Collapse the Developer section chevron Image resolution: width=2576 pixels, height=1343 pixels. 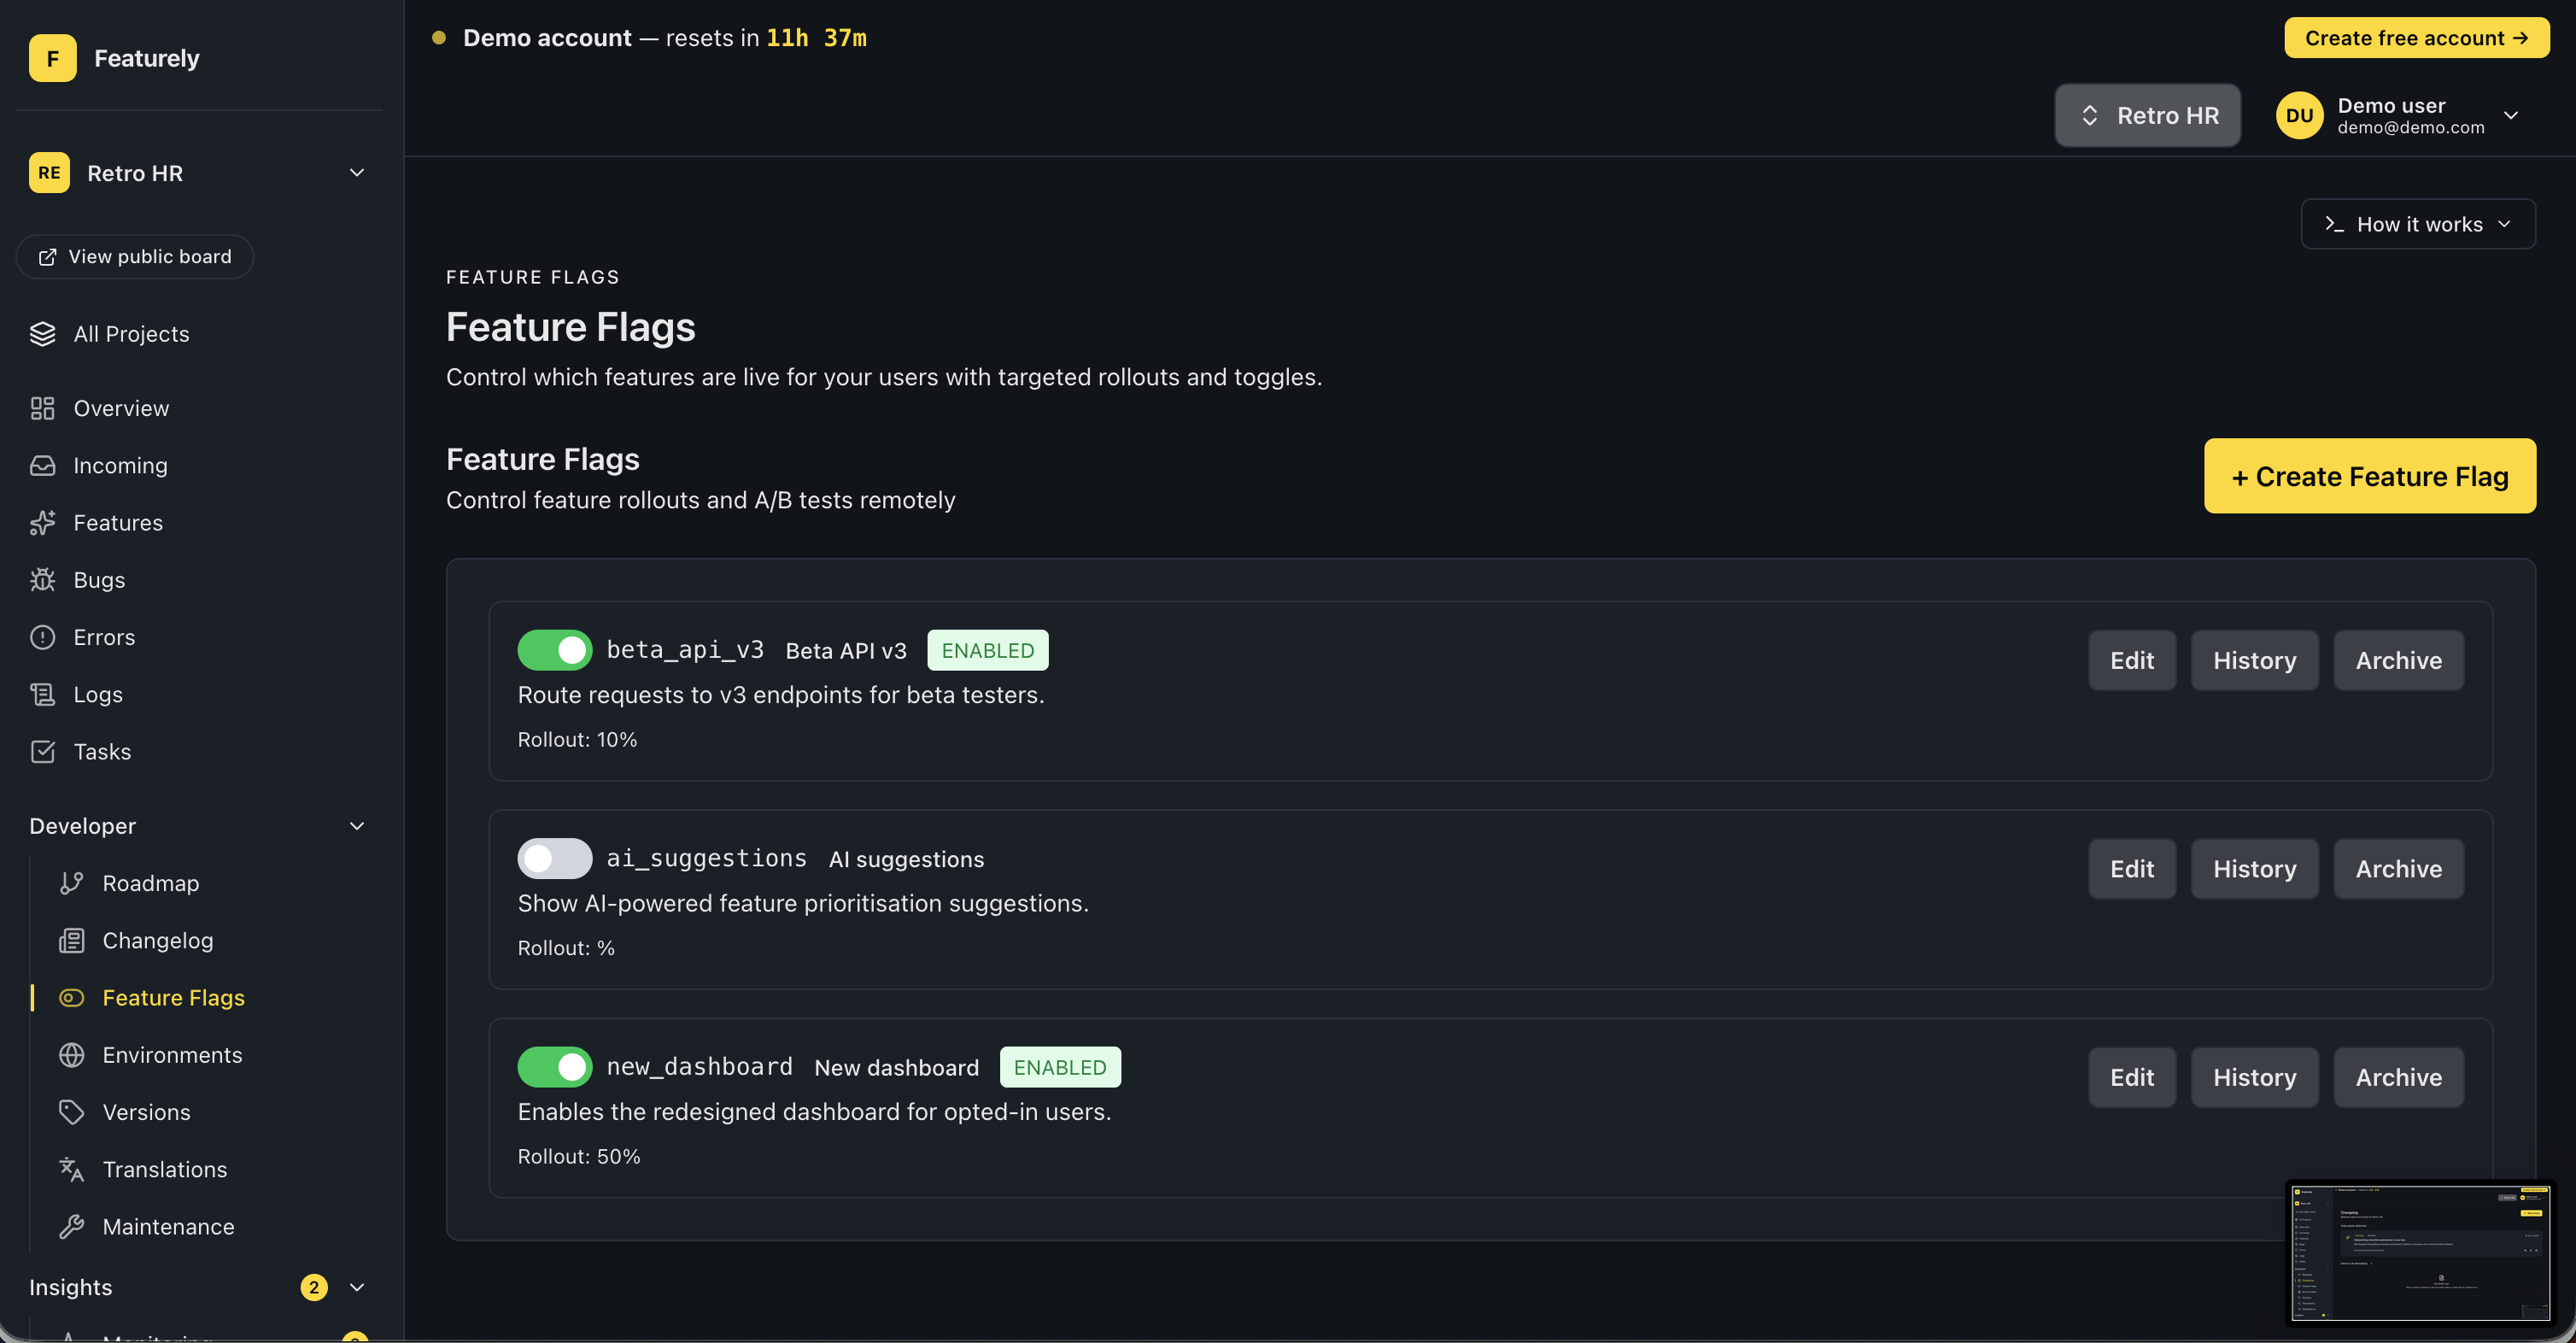click(x=357, y=826)
